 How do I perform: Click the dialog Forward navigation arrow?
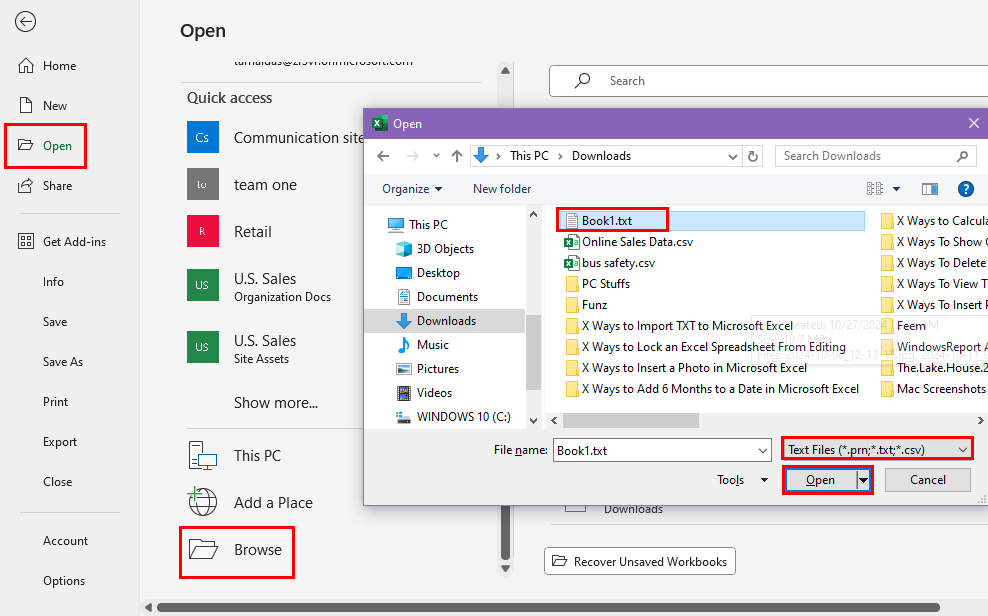click(x=413, y=156)
